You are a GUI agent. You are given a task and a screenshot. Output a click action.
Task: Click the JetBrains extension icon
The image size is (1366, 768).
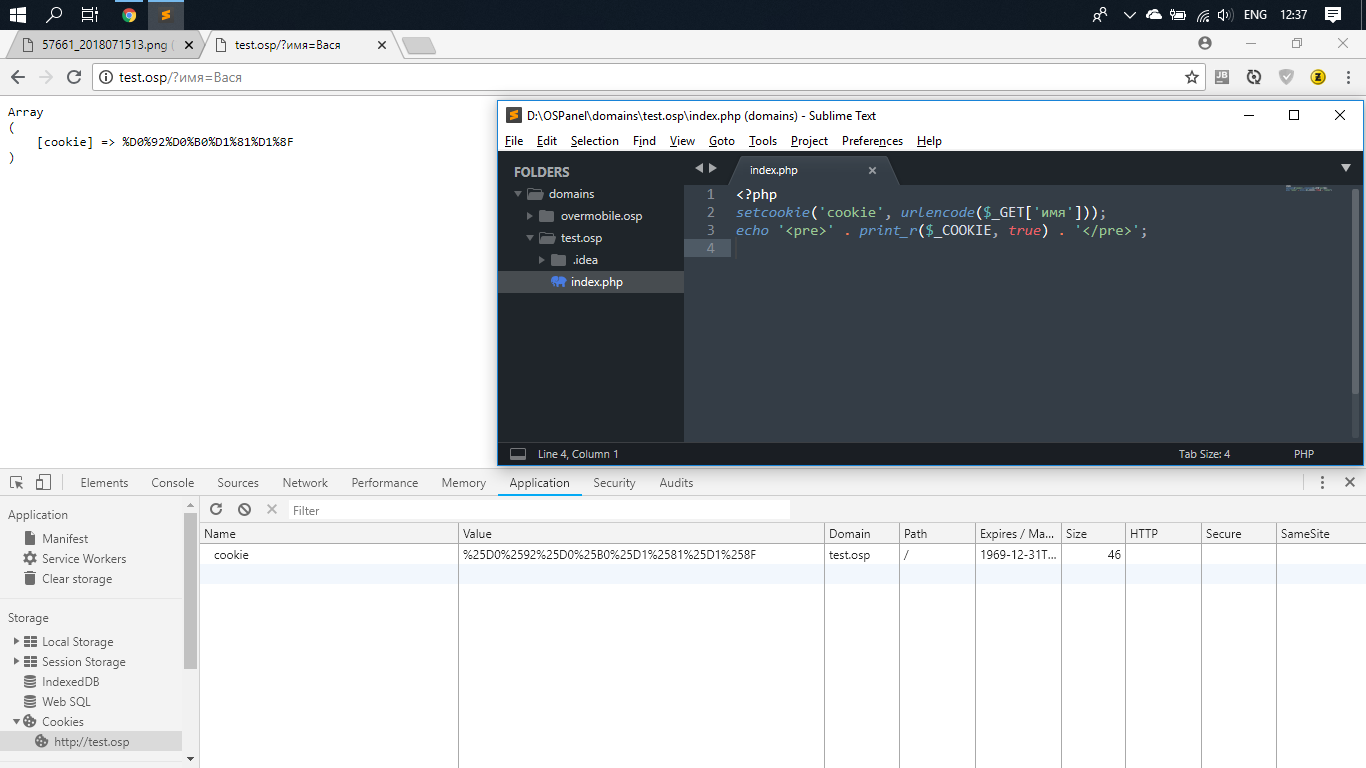pos(1222,77)
